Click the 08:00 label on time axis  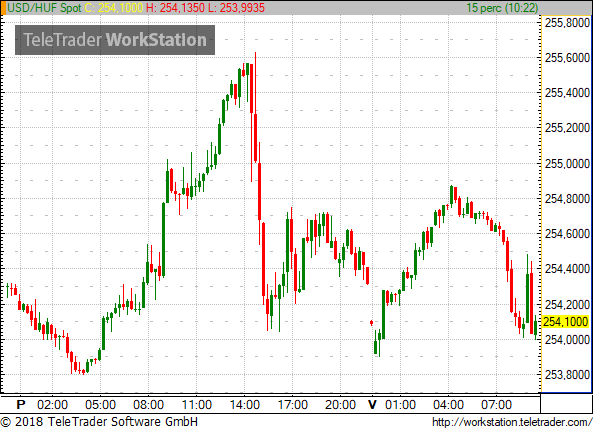(148, 405)
